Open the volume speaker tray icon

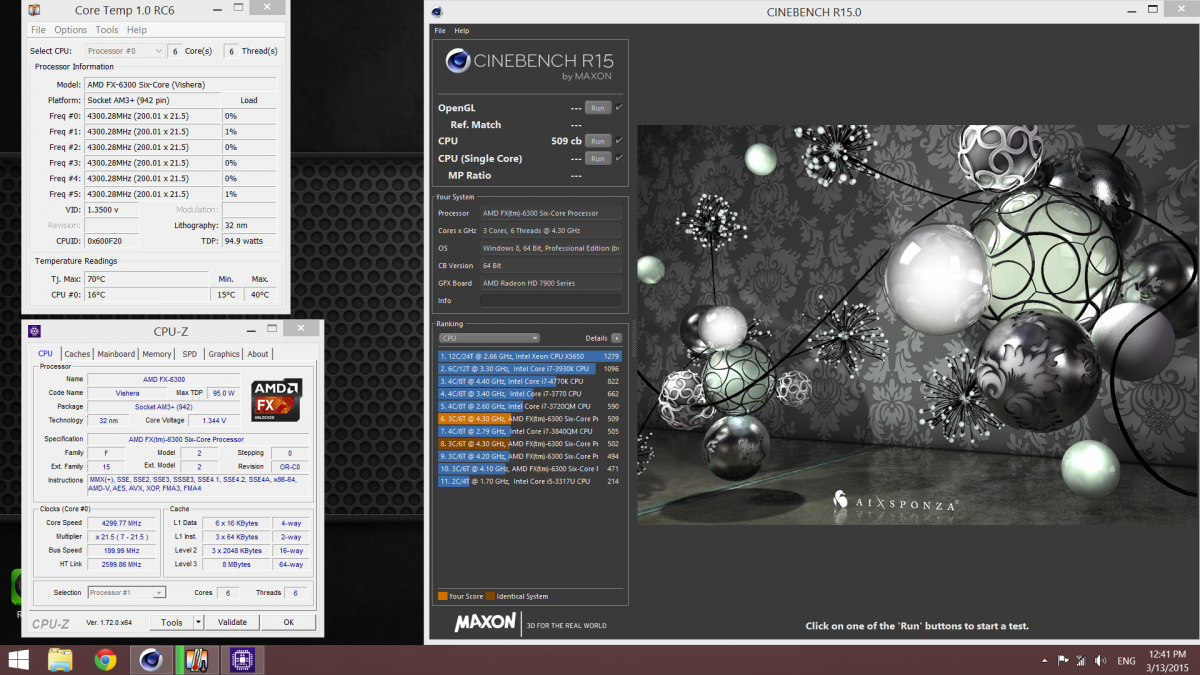pos(1098,660)
